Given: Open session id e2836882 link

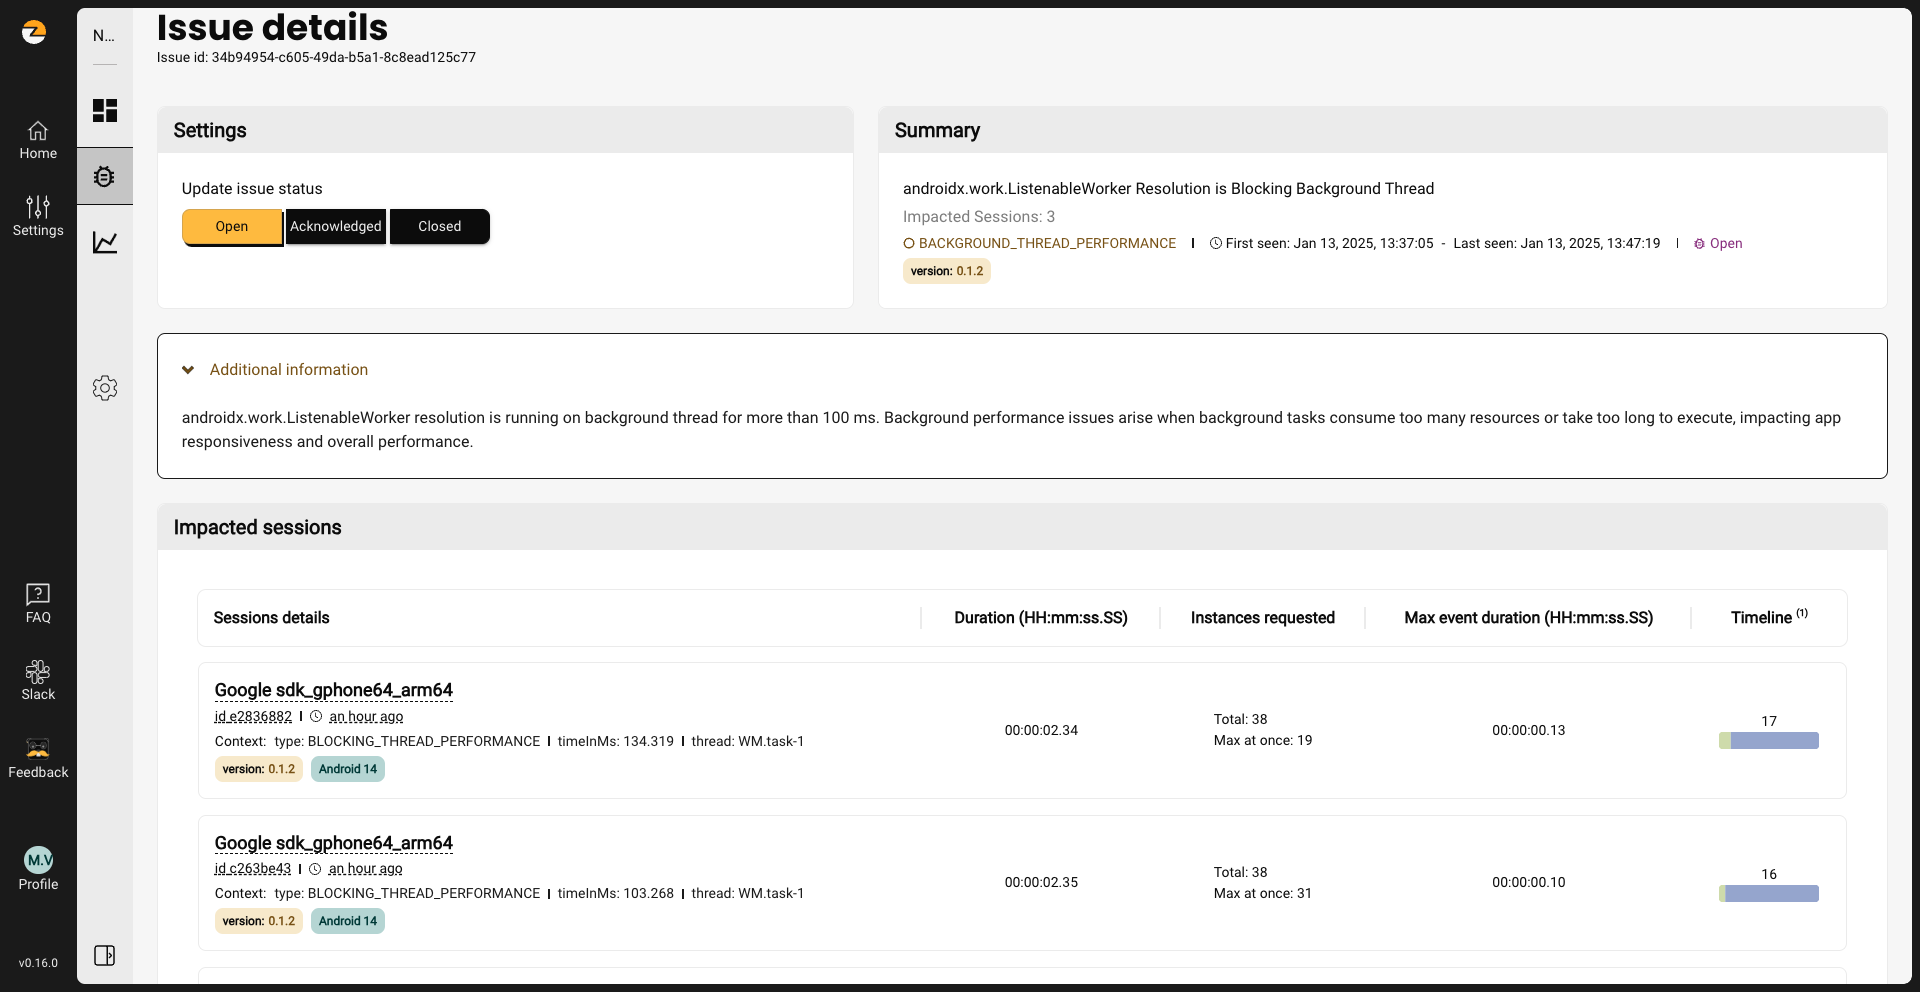Looking at the screenshot, I should [x=253, y=717].
